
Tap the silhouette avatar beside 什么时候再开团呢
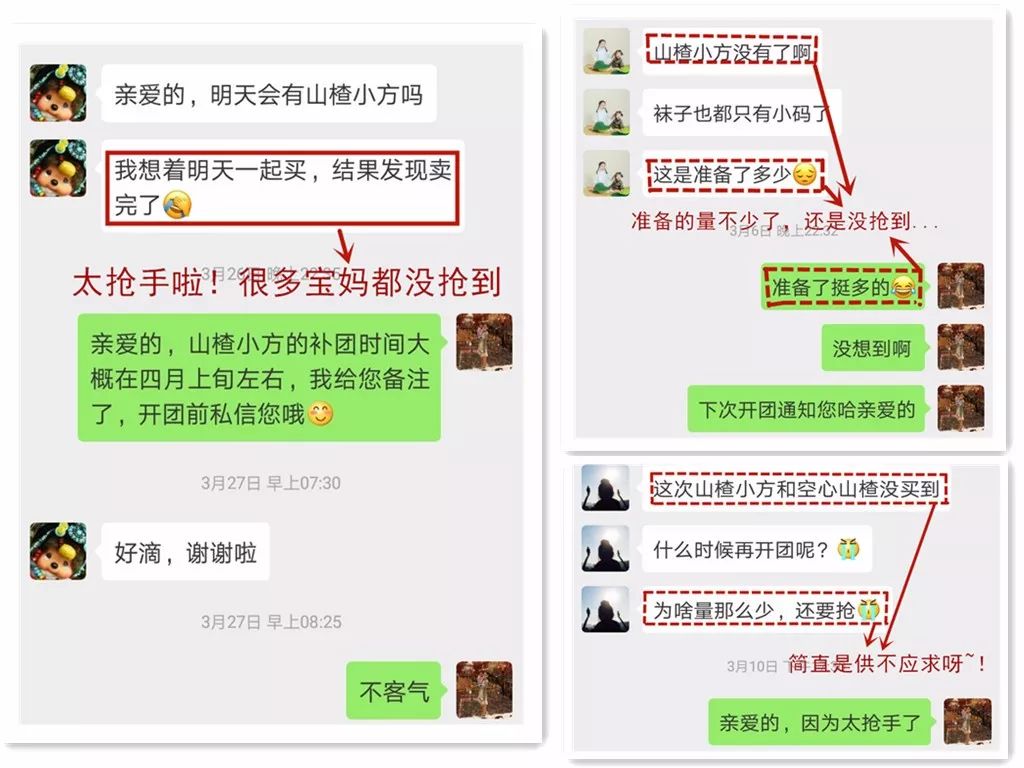click(605, 549)
